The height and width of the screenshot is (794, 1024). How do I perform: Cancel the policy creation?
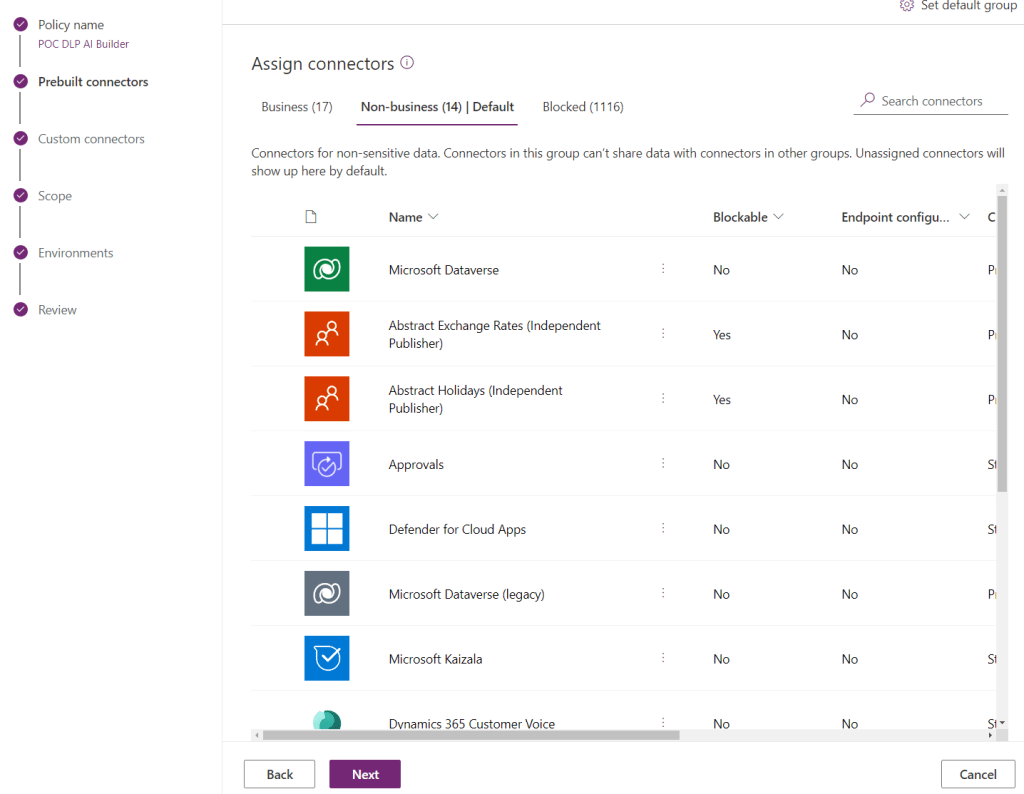tap(977, 773)
